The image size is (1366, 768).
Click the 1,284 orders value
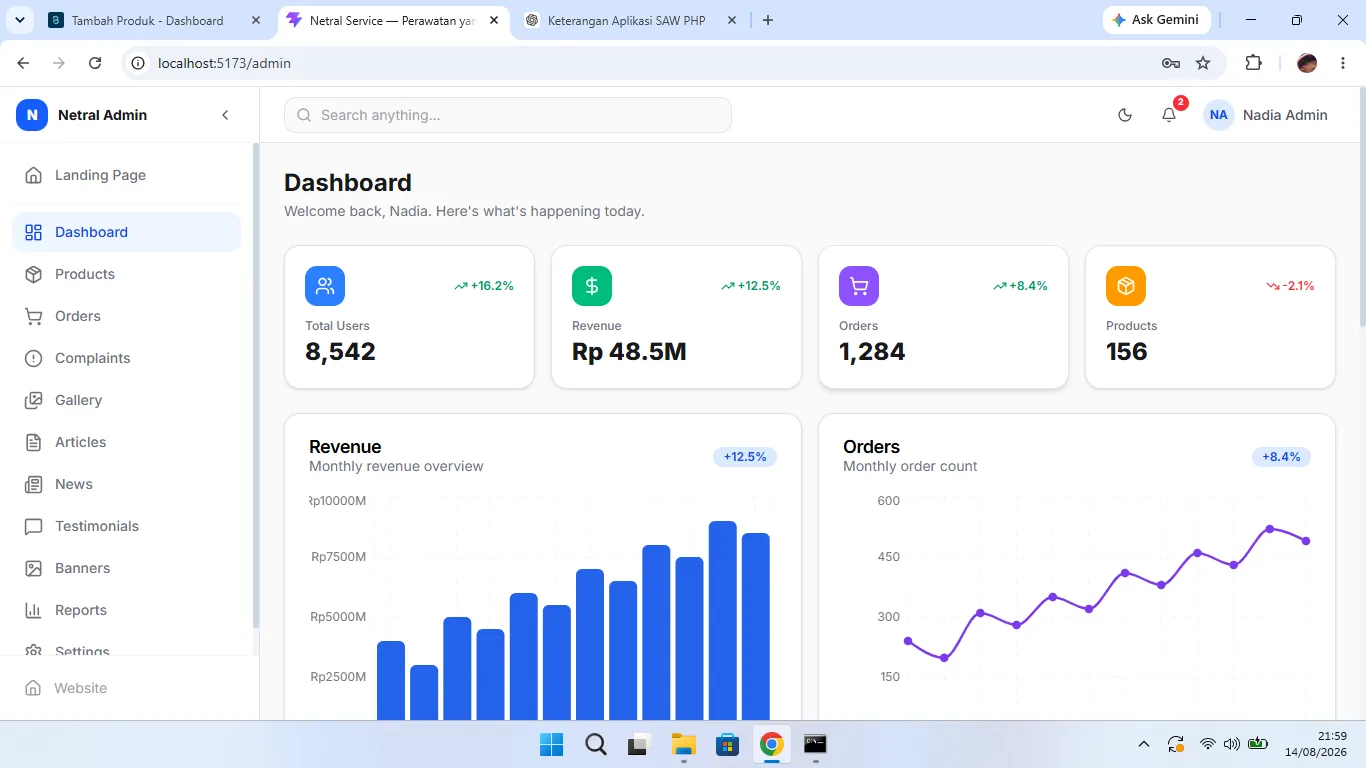tap(872, 352)
